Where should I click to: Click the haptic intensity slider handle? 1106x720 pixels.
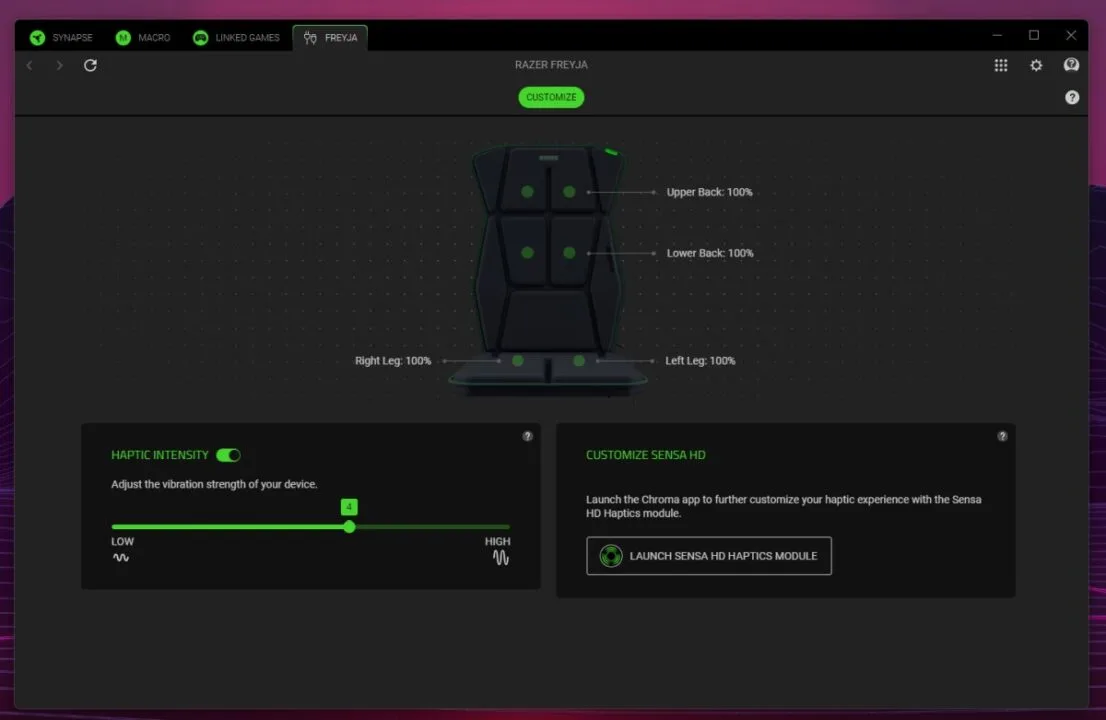pos(349,526)
